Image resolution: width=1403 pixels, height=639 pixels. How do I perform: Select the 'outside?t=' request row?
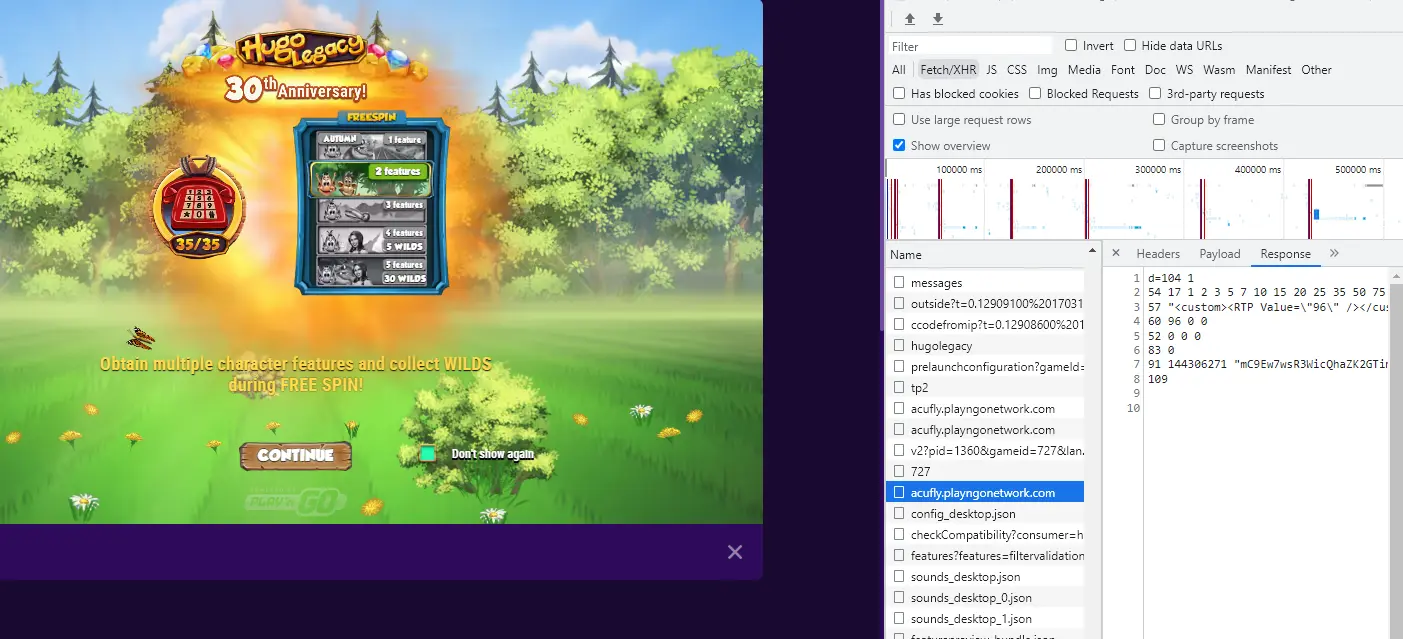985,304
